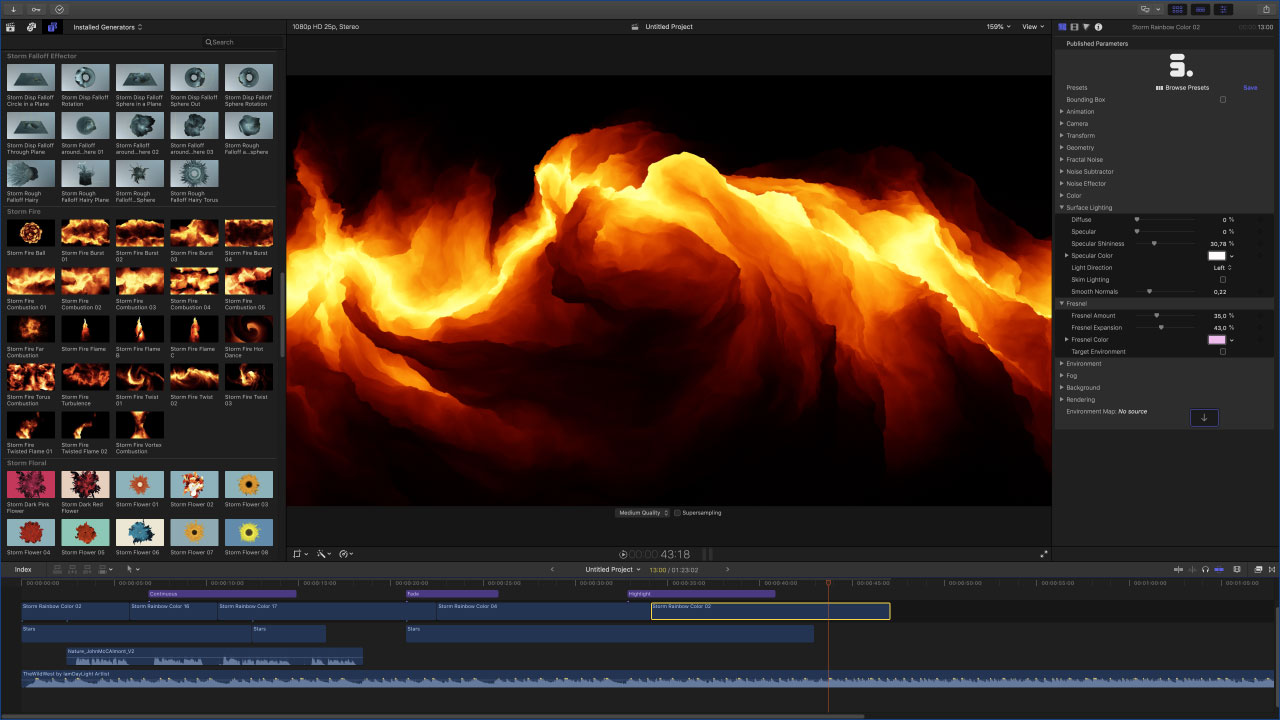The image size is (1280, 720).
Task: Toggle the headphones audio skimming icon
Action: 1205,569
